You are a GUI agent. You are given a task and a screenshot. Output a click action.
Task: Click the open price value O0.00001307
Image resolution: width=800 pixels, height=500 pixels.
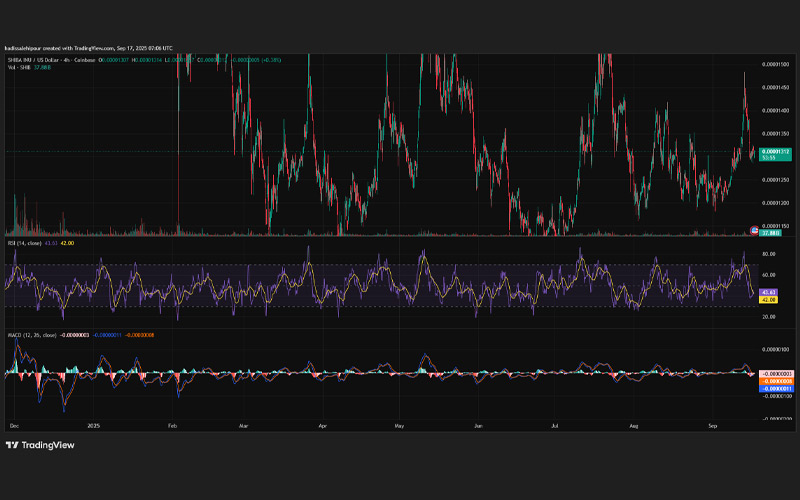(x=114, y=60)
